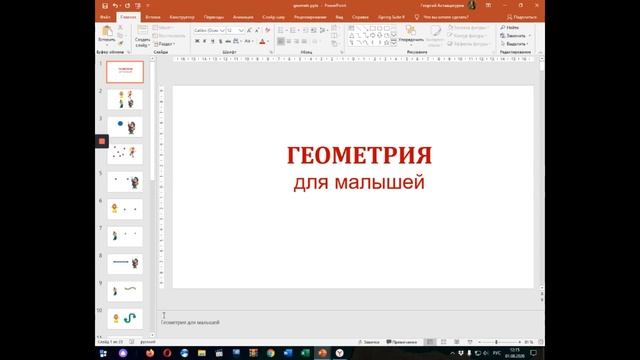
Task: Switch to slide sorter view icon
Action: coord(443,342)
